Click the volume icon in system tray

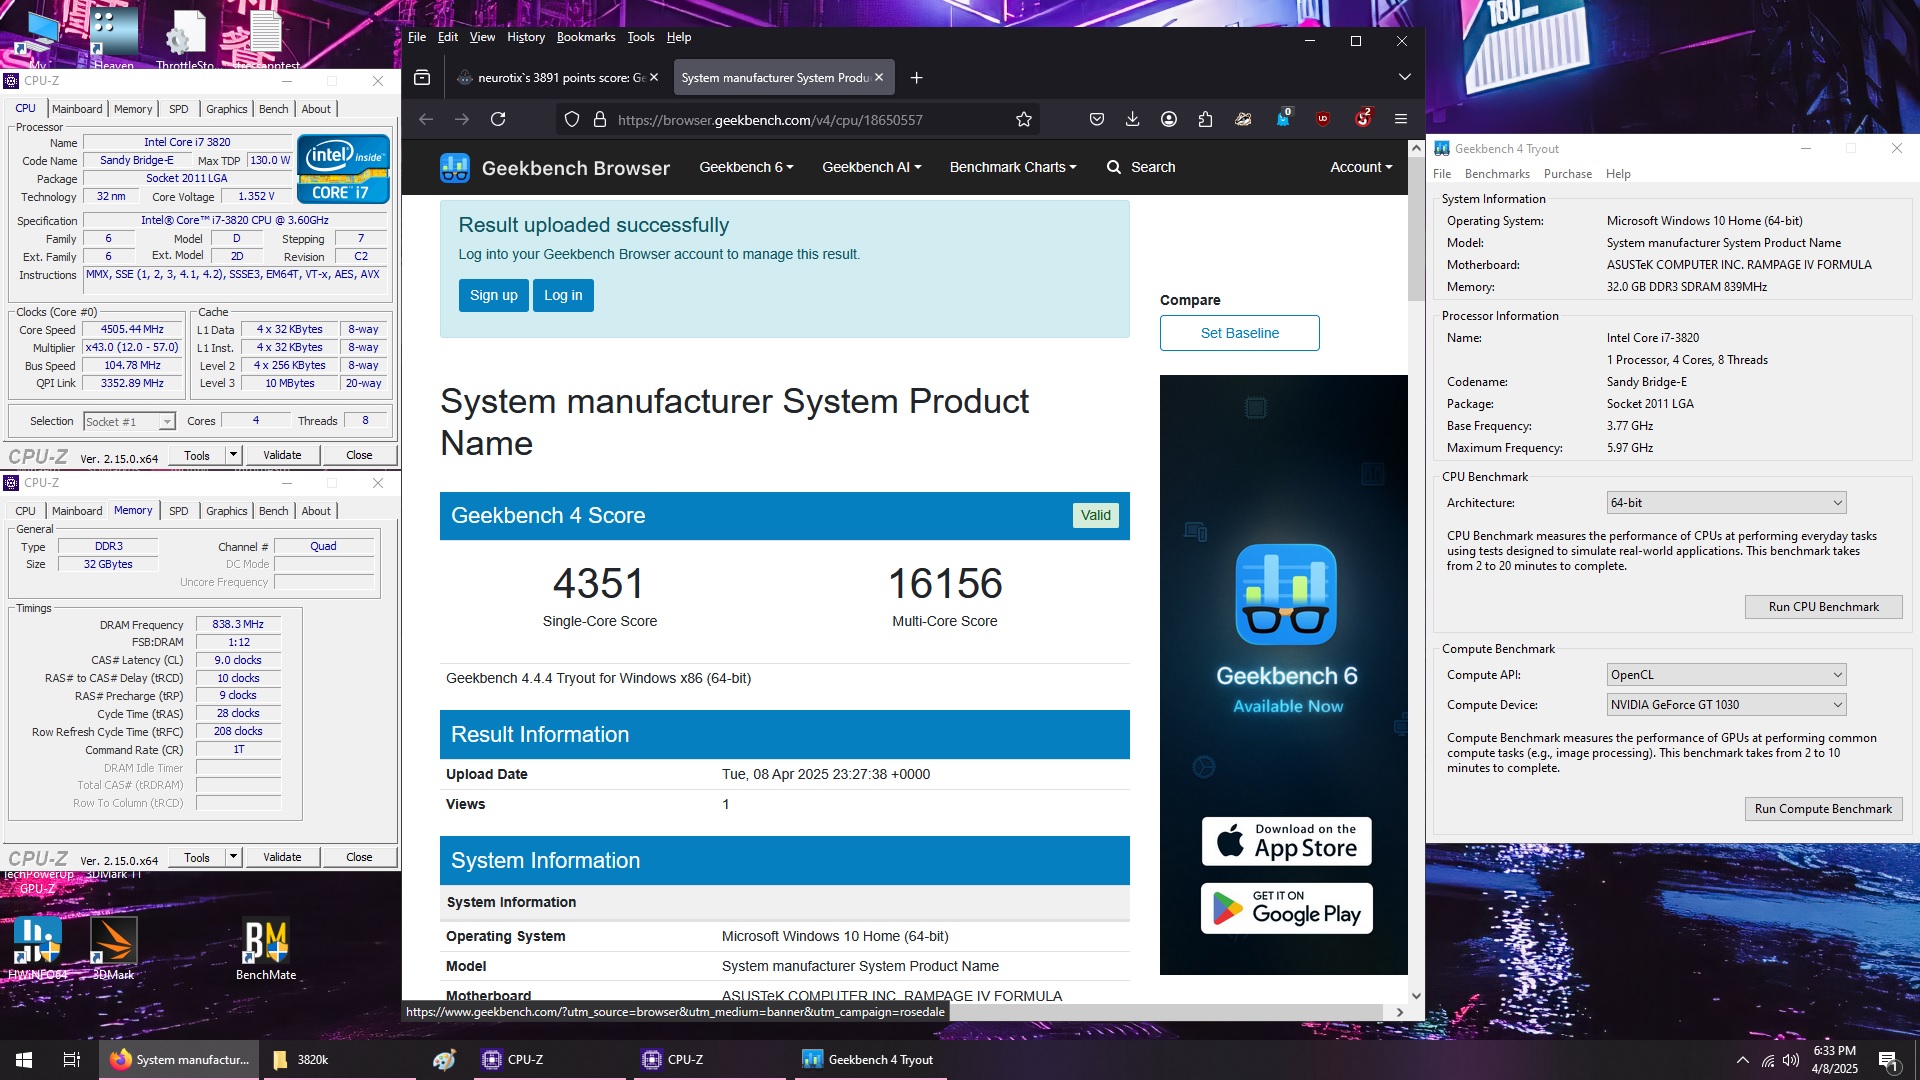coord(1791,1060)
